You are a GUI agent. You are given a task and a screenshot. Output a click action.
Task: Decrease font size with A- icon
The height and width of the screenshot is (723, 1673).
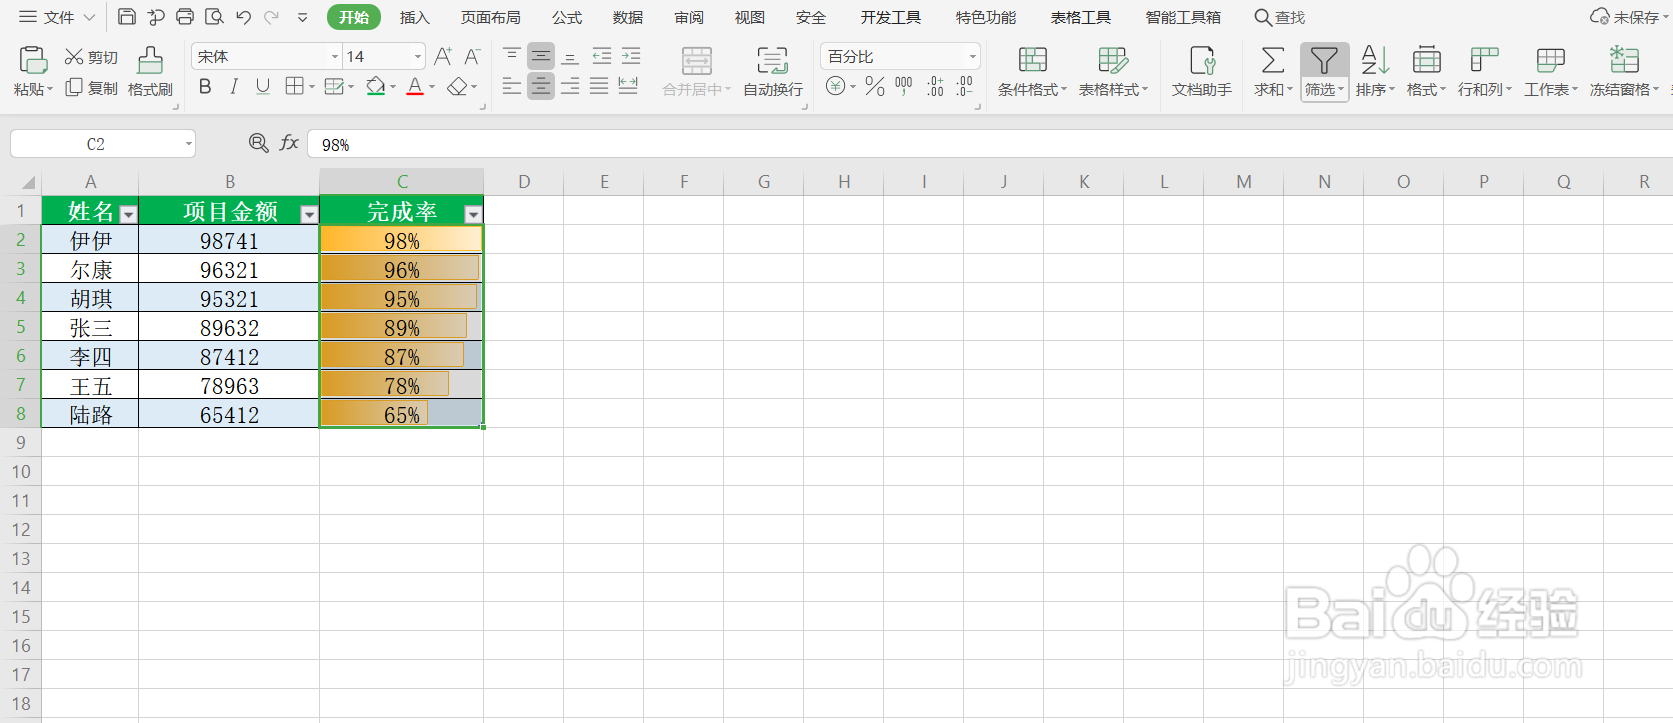click(x=472, y=56)
